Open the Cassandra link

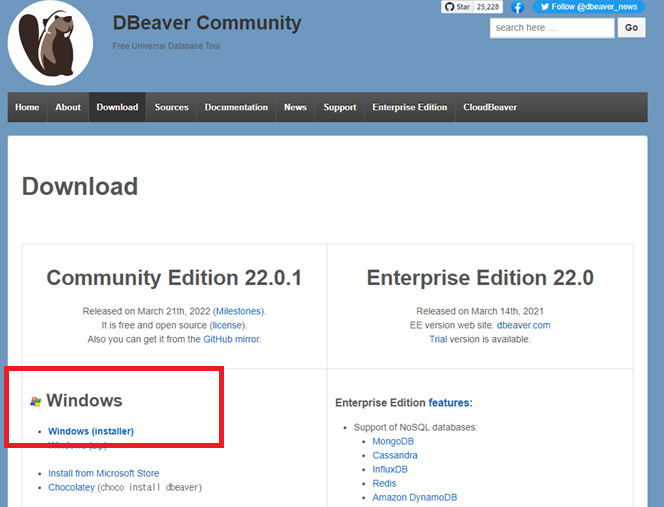(395, 455)
